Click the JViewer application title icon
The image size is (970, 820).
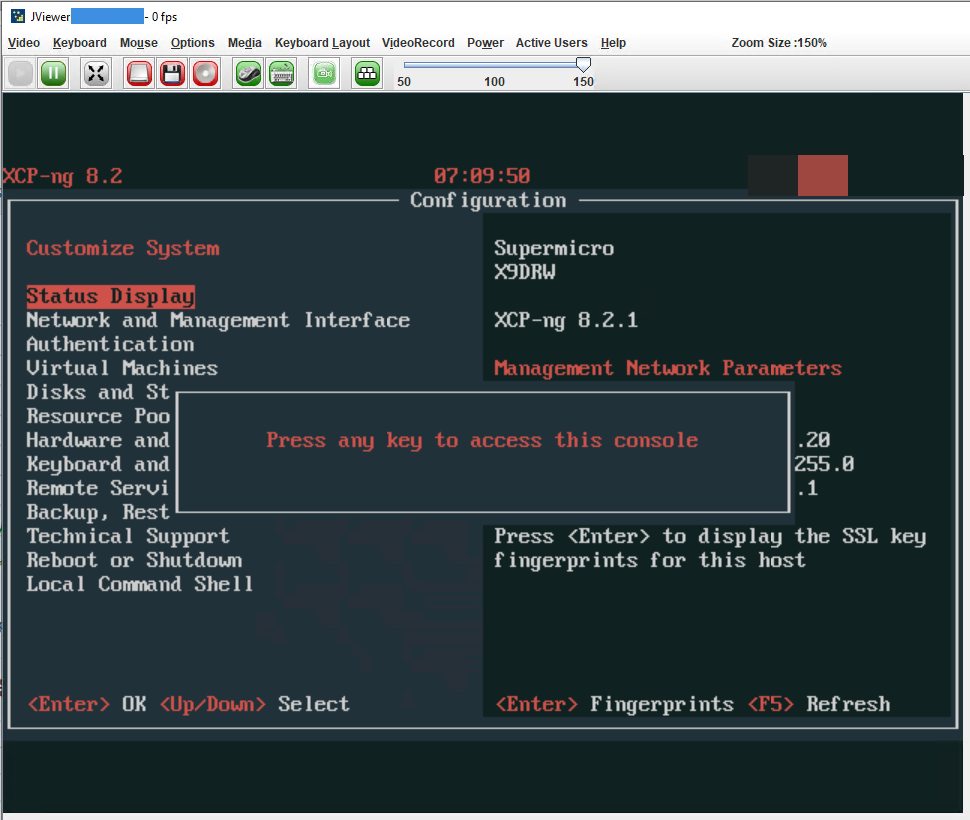pyautogui.click(x=18, y=16)
